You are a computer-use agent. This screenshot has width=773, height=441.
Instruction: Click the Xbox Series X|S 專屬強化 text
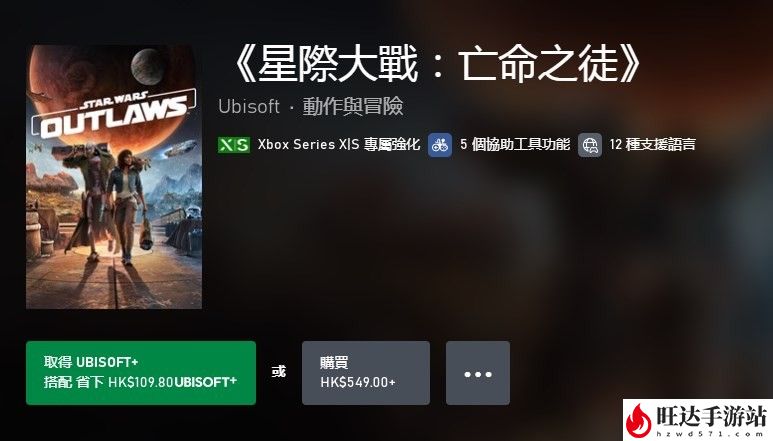point(339,144)
